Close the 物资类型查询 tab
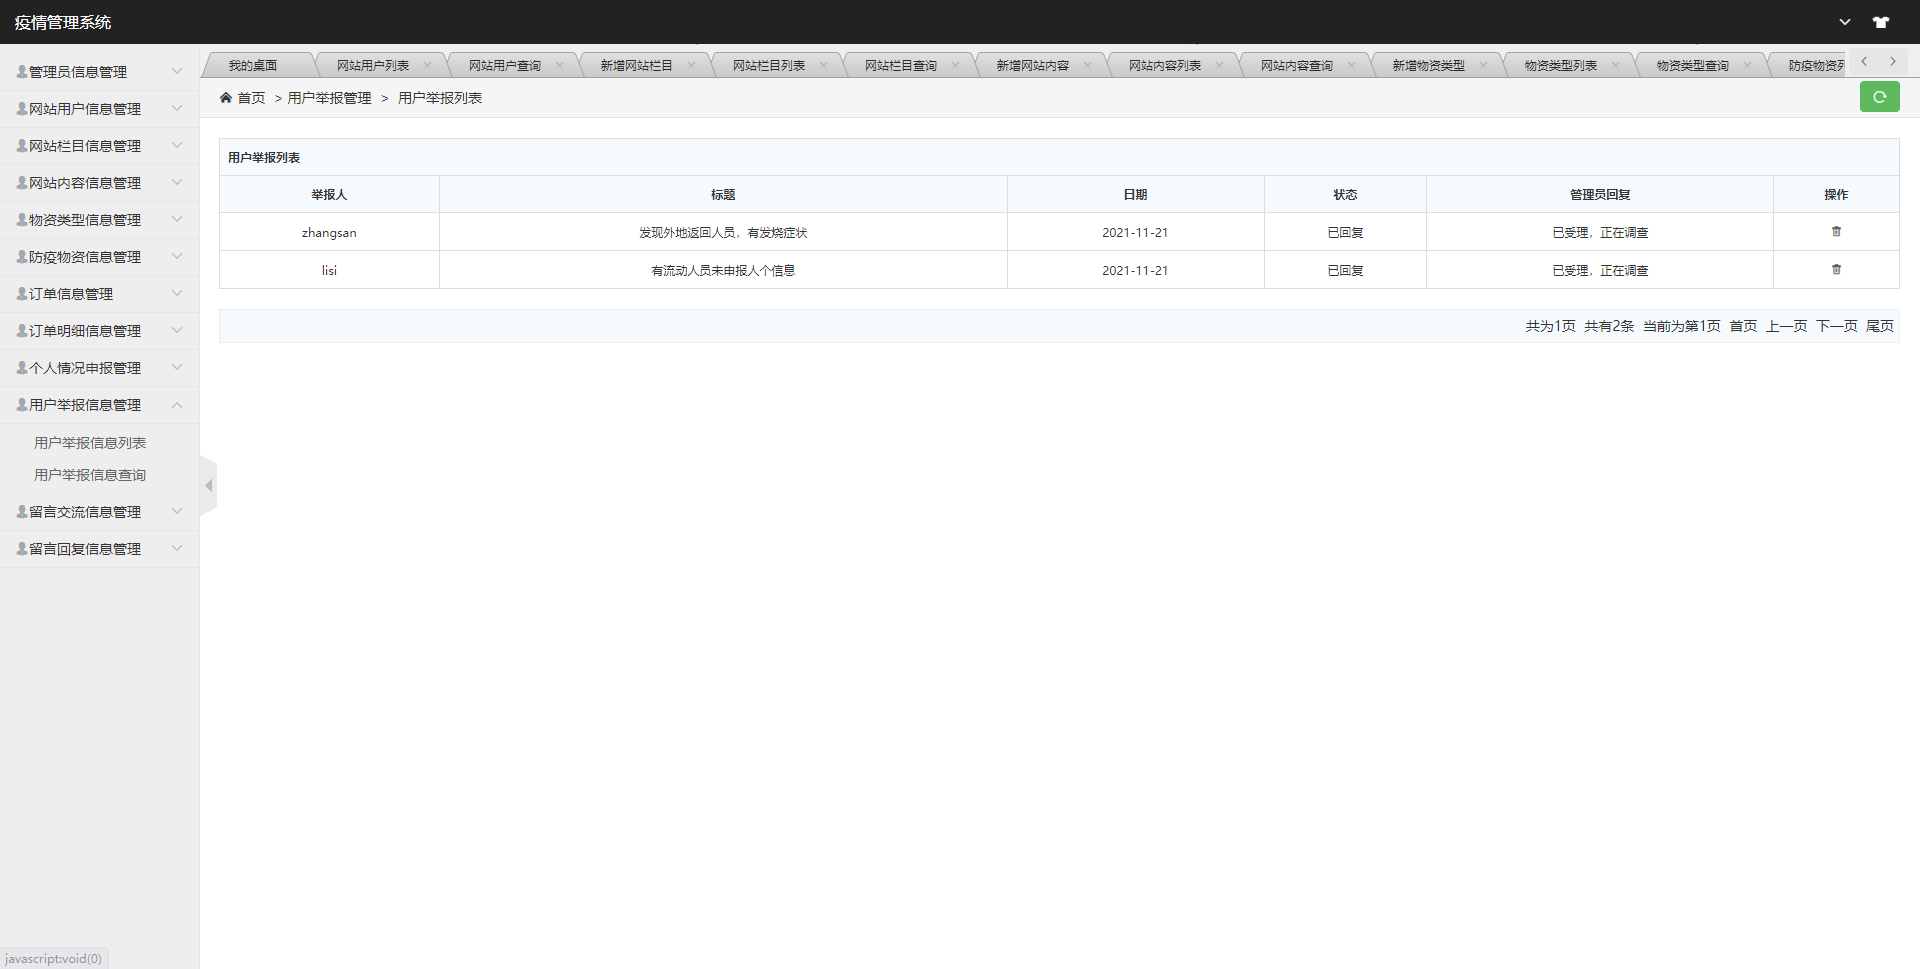1920x969 pixels. [1747, 65]
